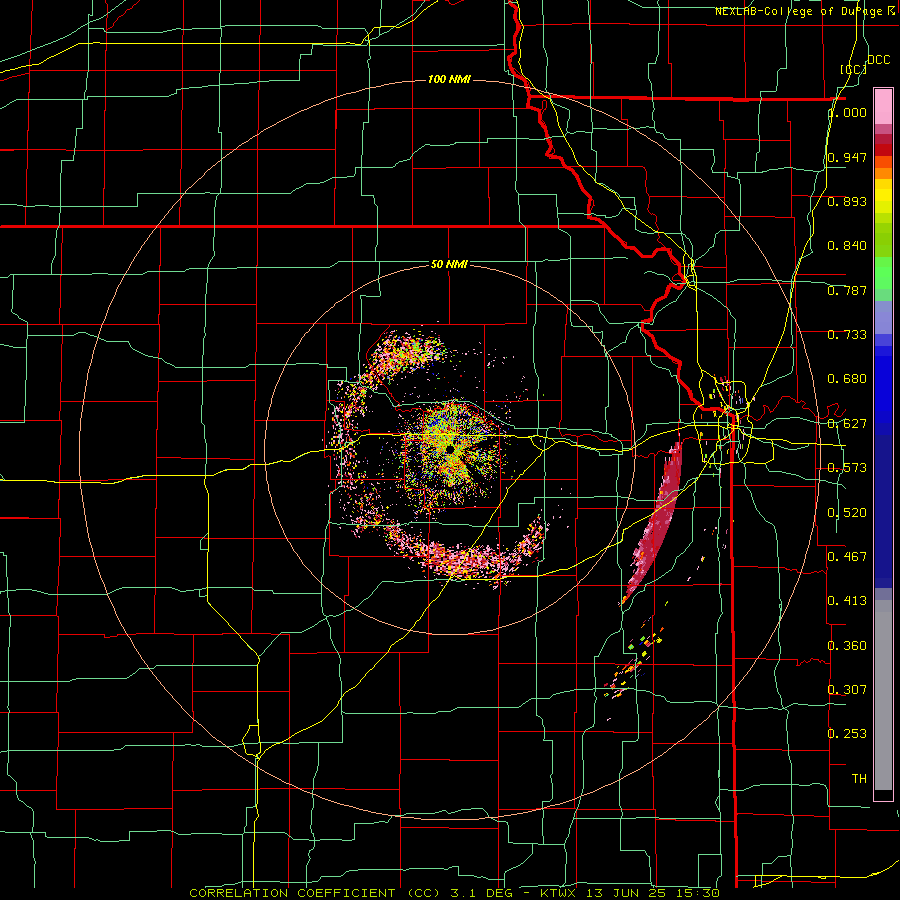Click the 0.733 scale value
This screenshot has height=900, width=900.
click(x=847, y=335)
